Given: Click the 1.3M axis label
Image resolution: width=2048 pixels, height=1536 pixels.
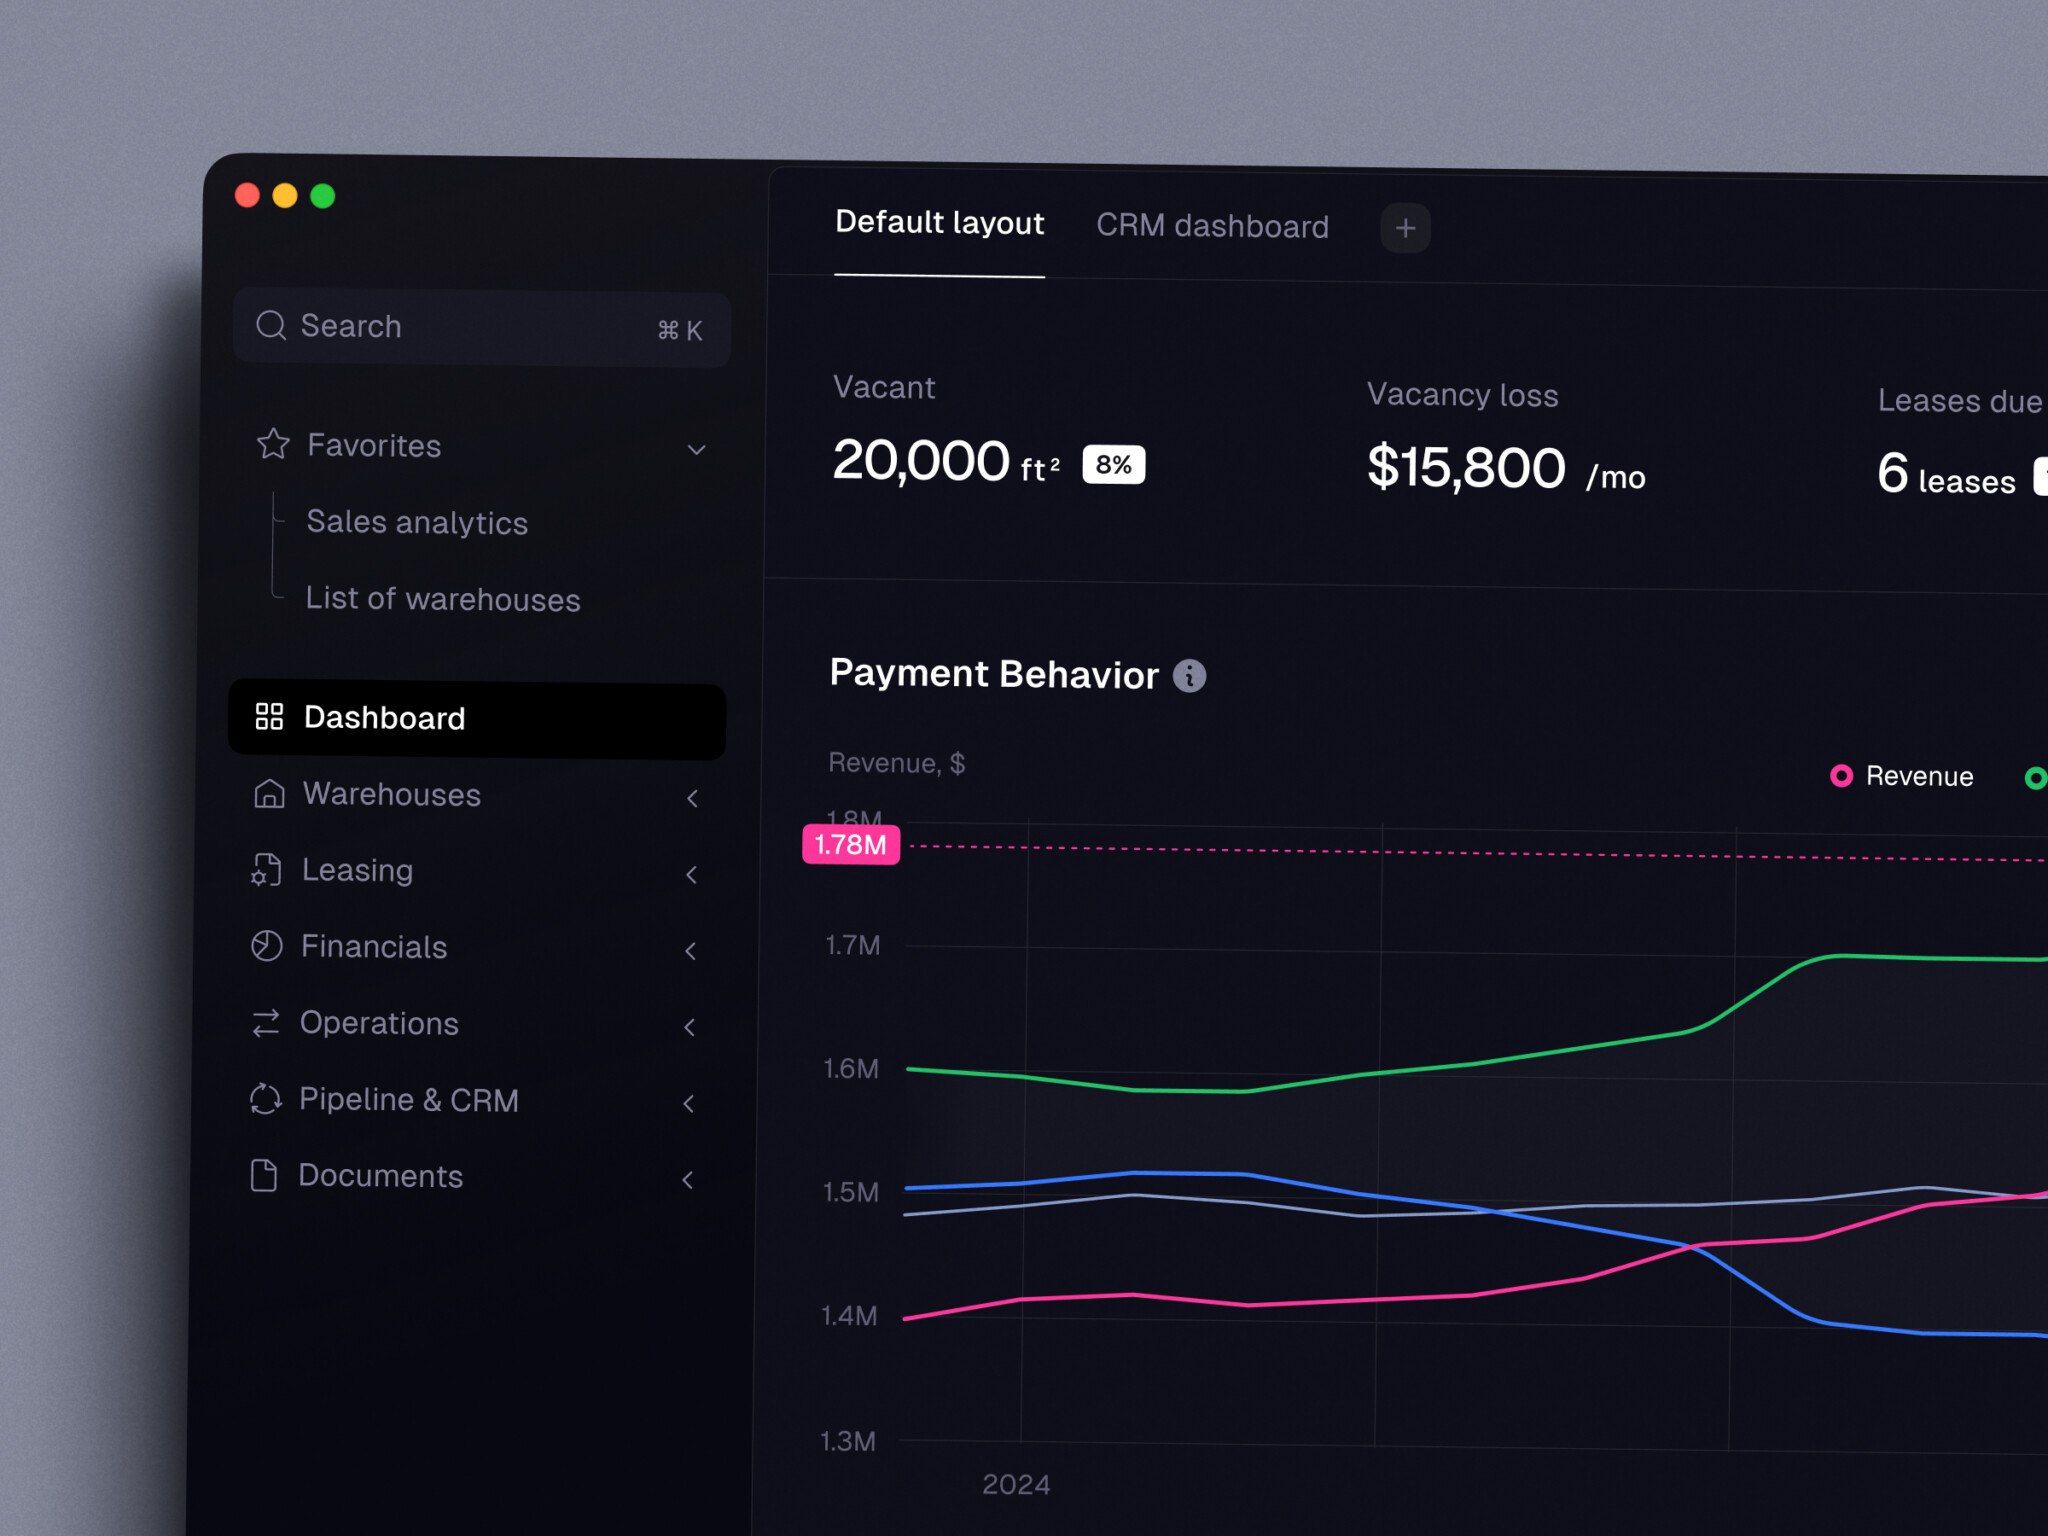Looking at the screenshot, I should coord(848,1441).
